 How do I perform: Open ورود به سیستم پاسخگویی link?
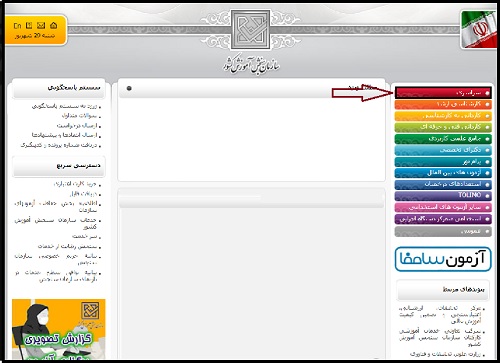[x=64, y=106]
